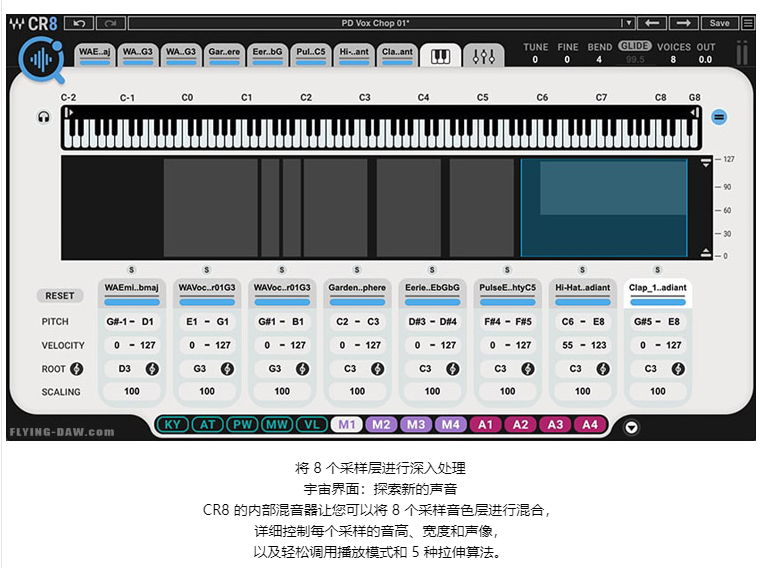Select the WAEmi..bmaj layer header
Screen dimensions: 762x568
click(132, 293)
